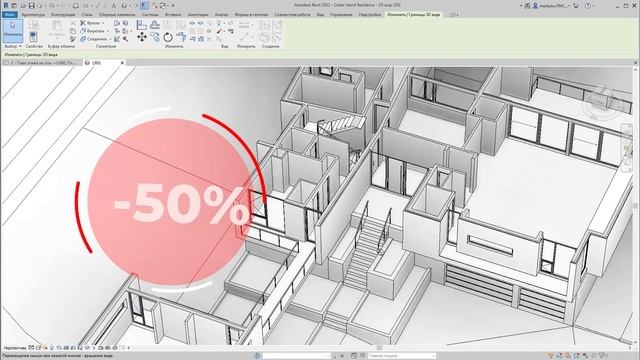Click the Геометрия panel label
The height and width of the screenshot is (360, 640).
tap(106, 47)
